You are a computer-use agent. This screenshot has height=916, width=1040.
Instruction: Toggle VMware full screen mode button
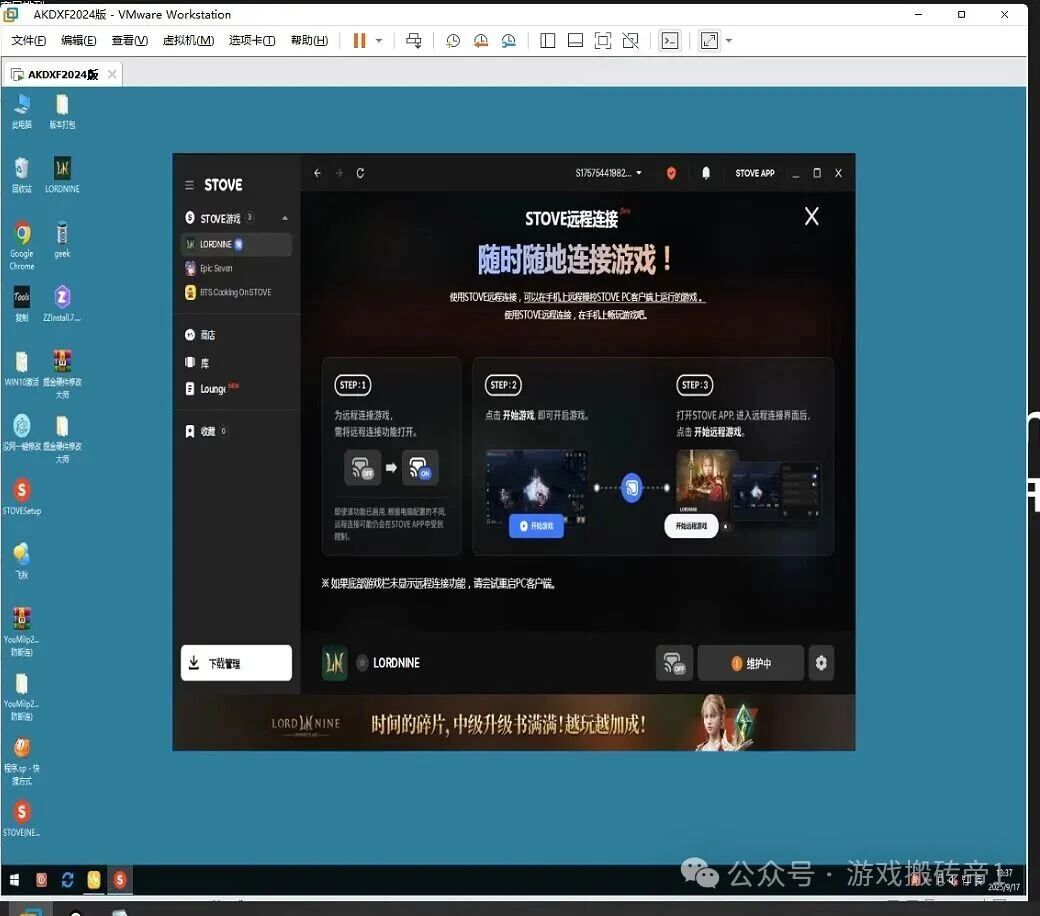(709, 41)
